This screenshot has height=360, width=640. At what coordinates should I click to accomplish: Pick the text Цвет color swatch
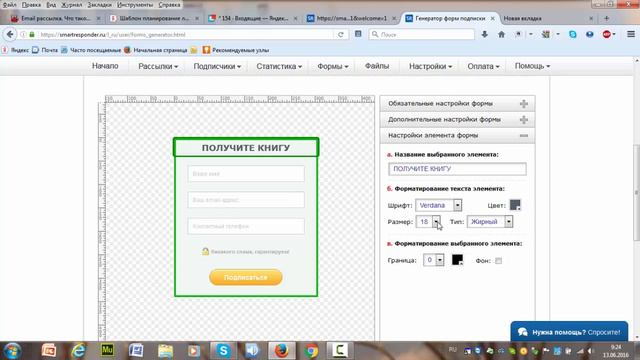click(x=515, y=205)
